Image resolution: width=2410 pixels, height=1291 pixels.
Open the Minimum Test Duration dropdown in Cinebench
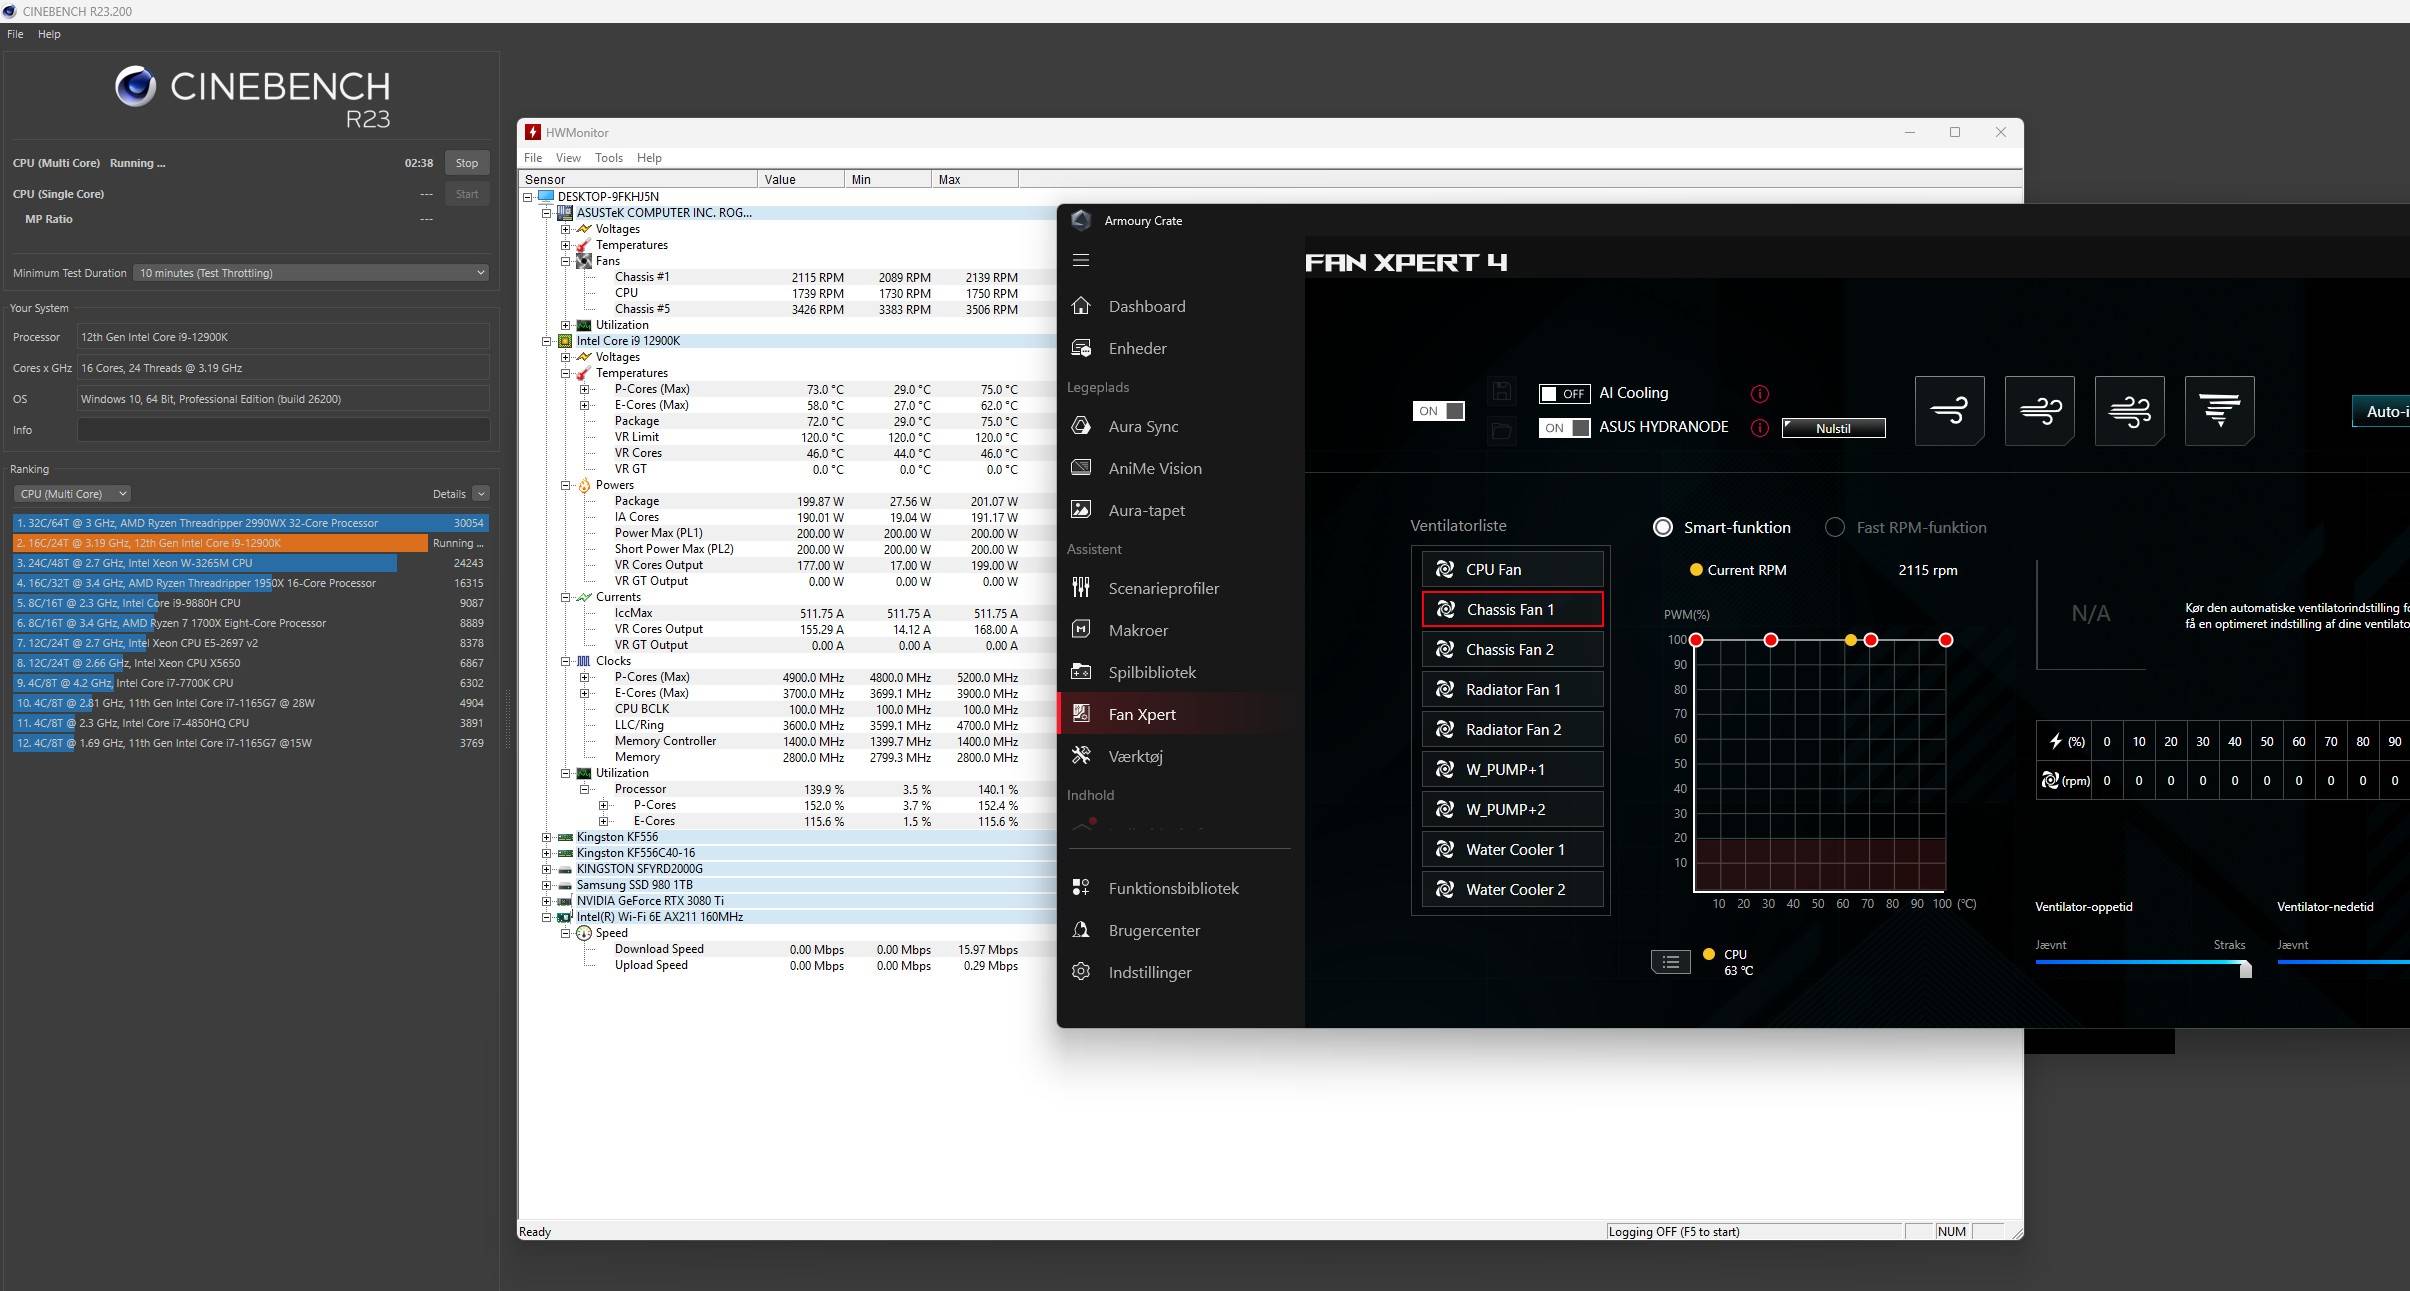click(311, 273)
